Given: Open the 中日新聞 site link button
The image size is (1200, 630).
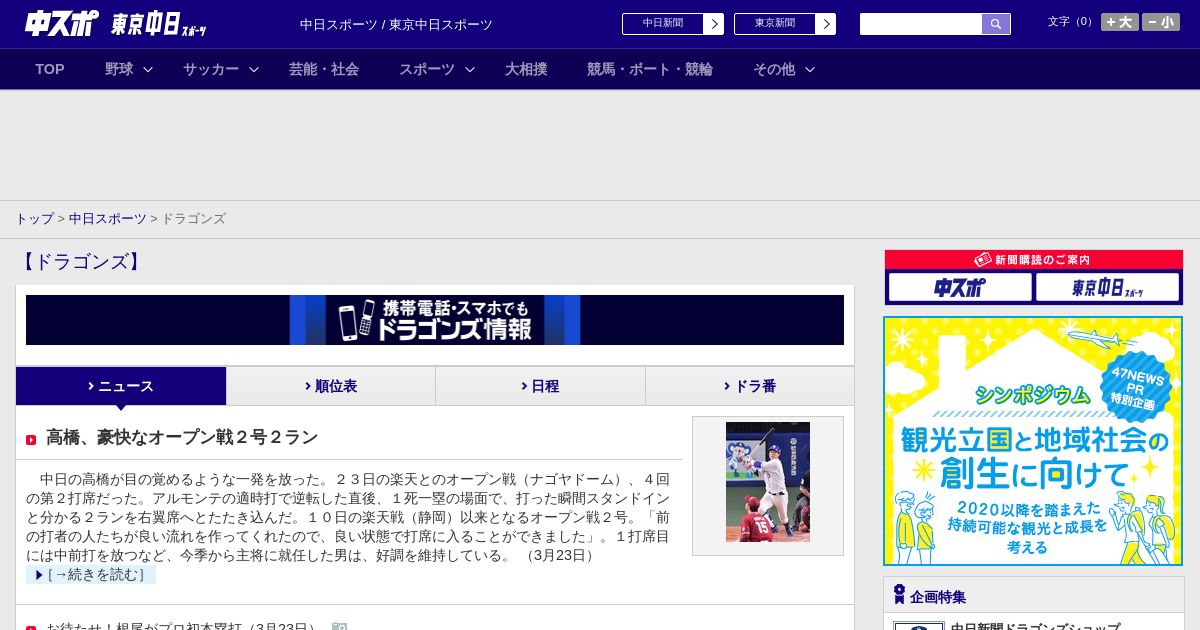Looking at the screenshot, I should (x=673, y=24).
